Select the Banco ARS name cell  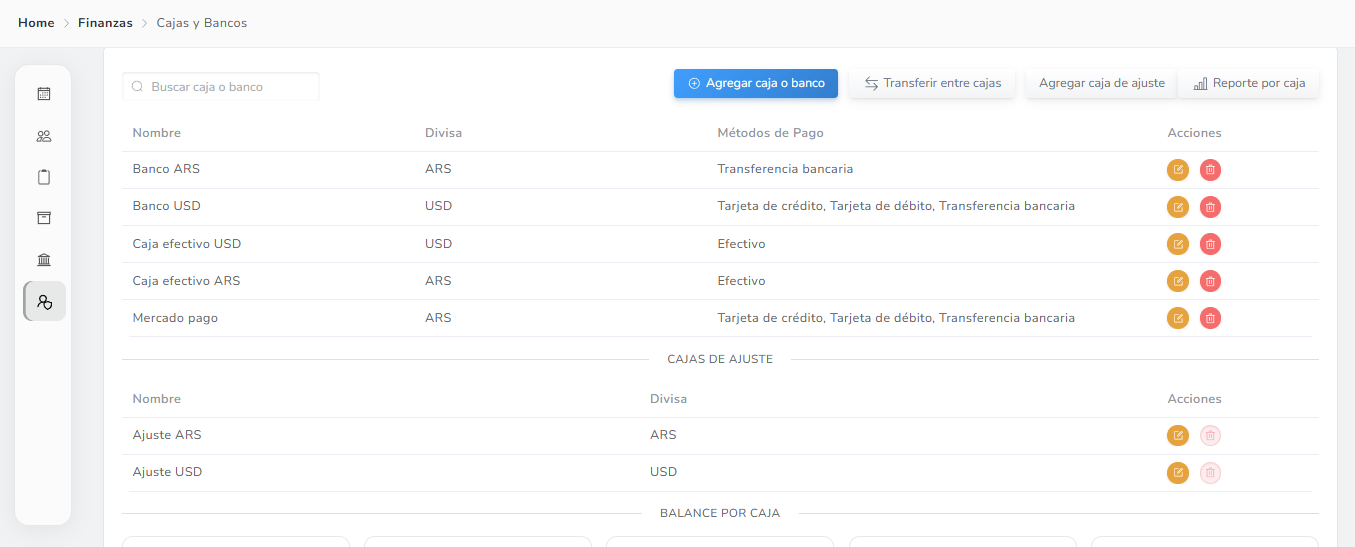(166, 169)
